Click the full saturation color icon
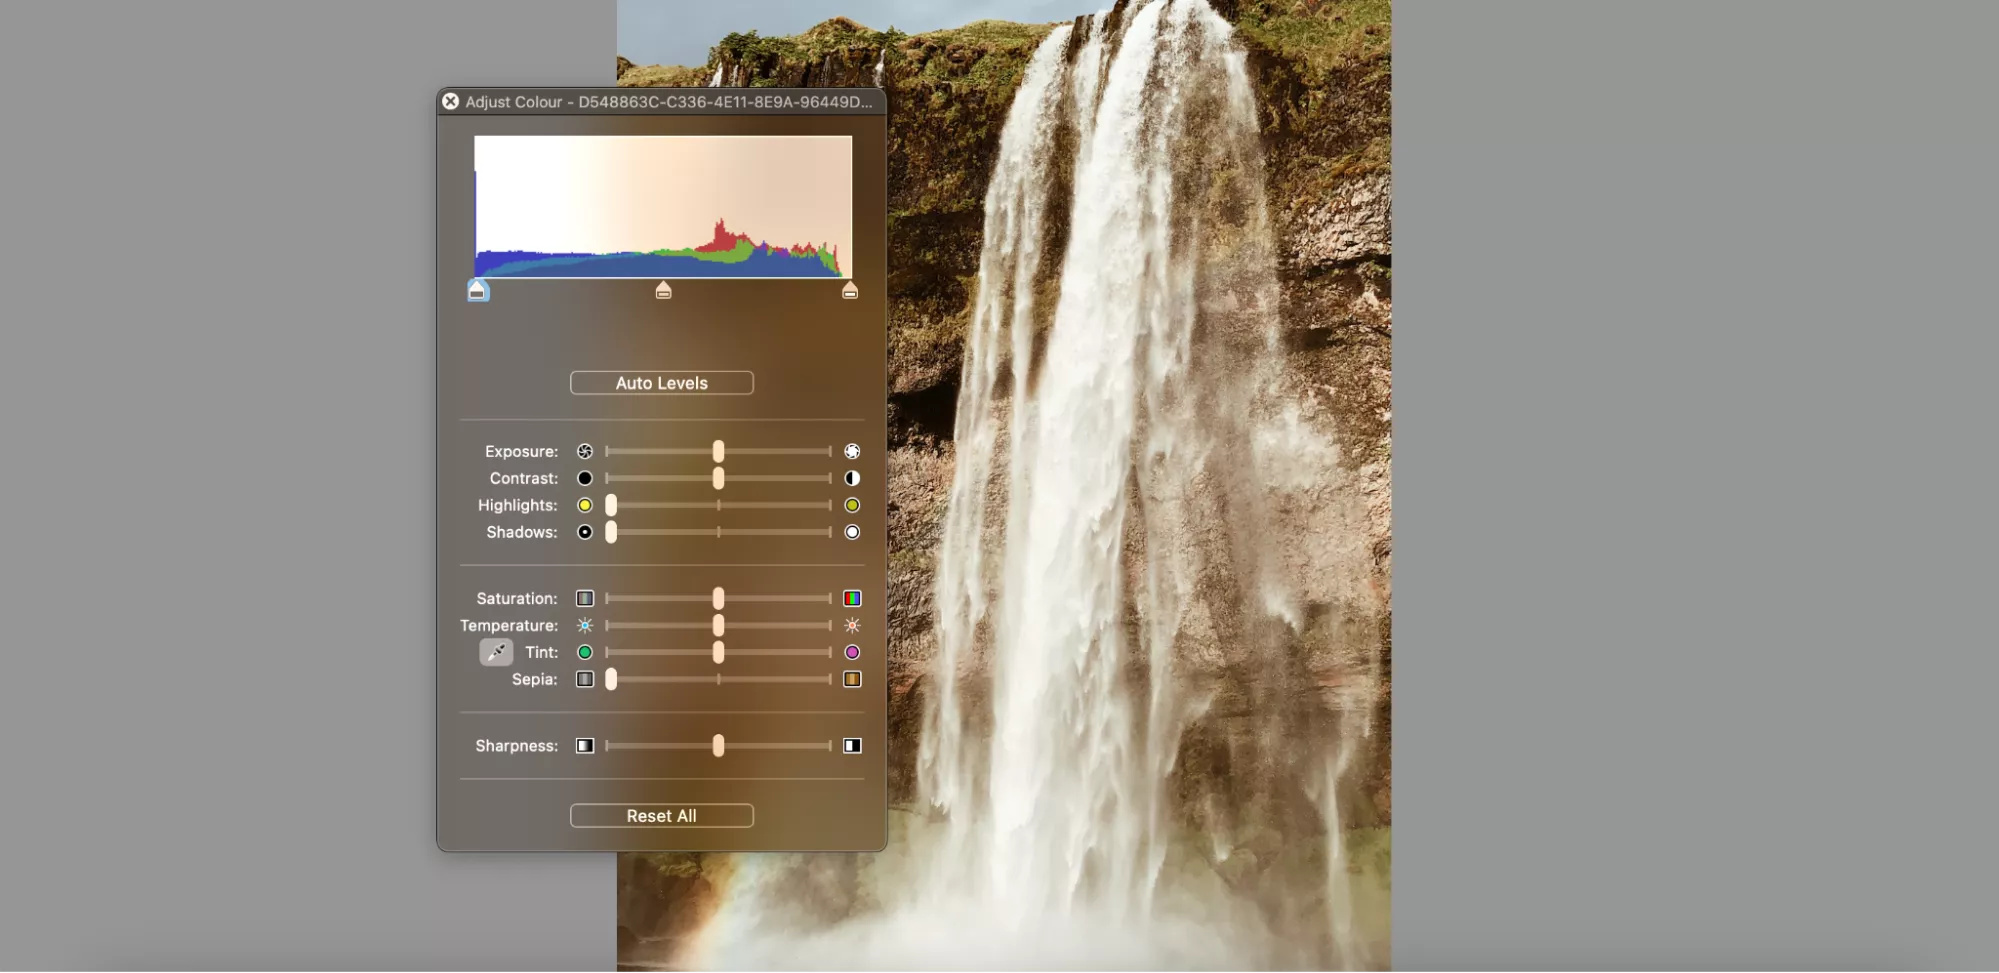 pos(852,598)
